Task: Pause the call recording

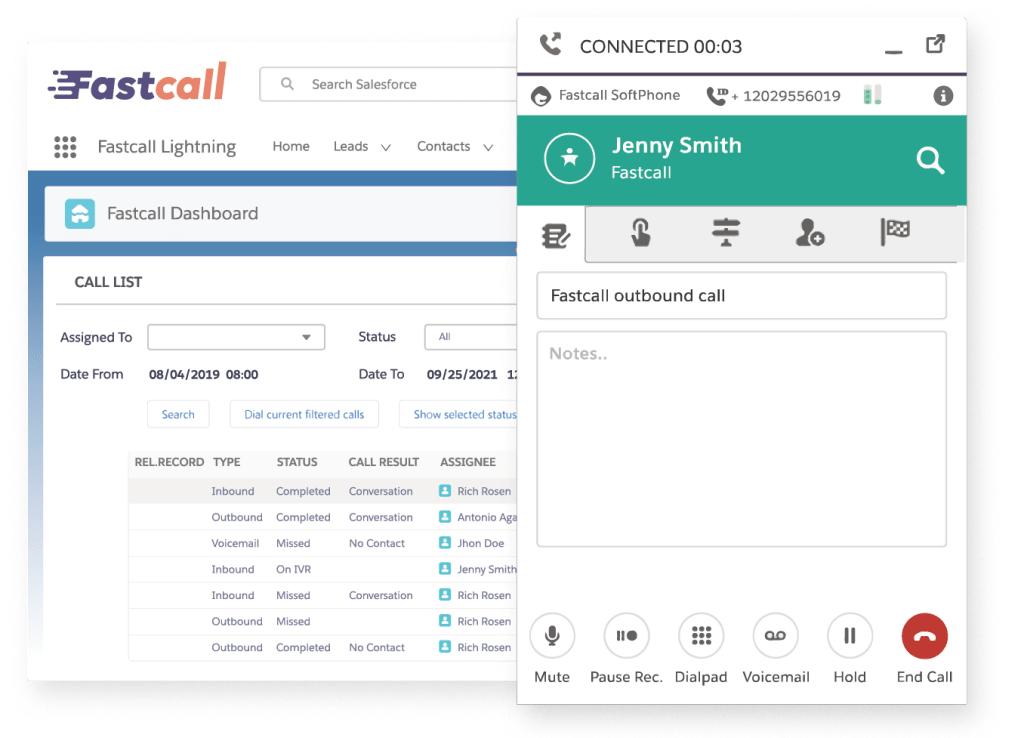Action: [626, 635]
